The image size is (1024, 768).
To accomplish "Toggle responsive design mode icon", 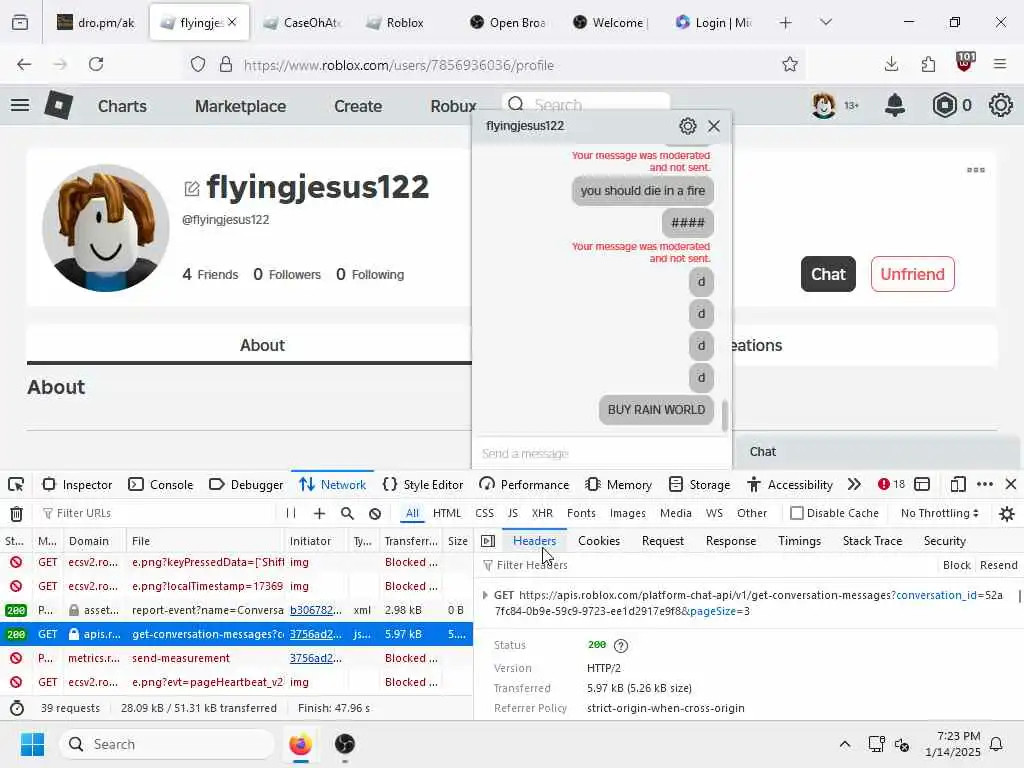I will [x=957, y=484].
